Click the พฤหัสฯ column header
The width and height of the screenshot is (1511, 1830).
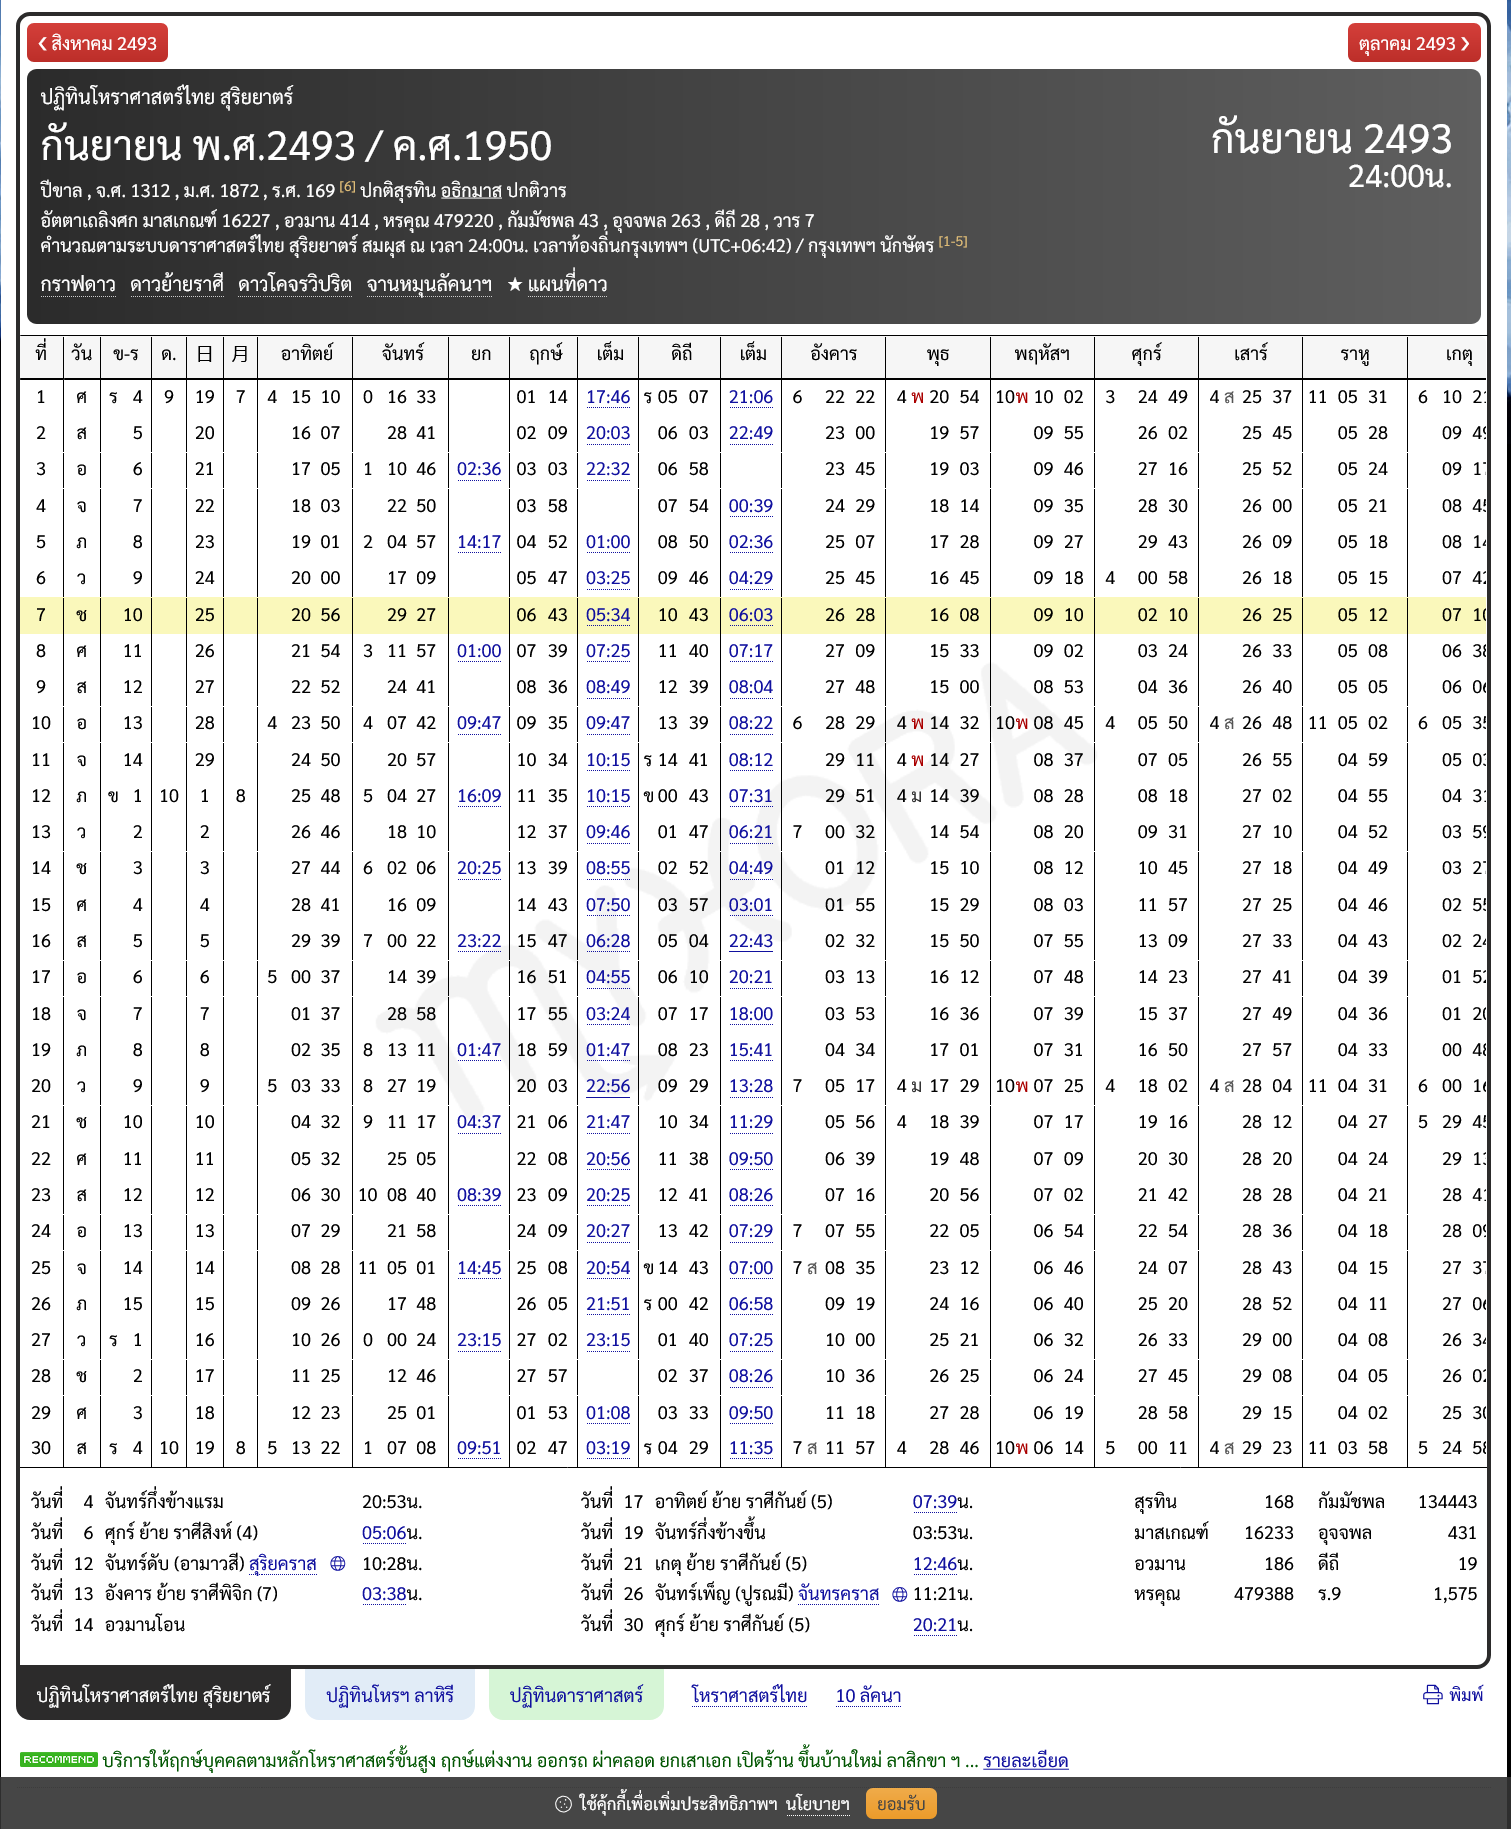click(x=1041, y=353)
